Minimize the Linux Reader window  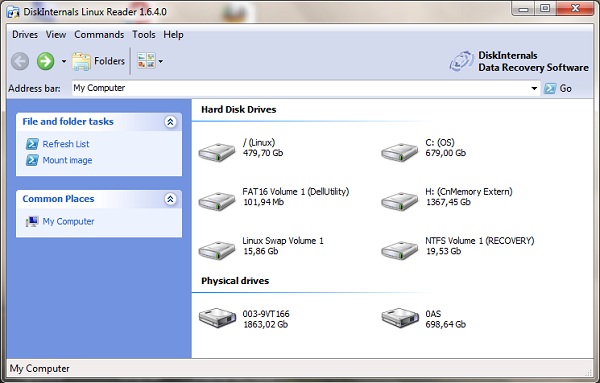coord(524,8)
